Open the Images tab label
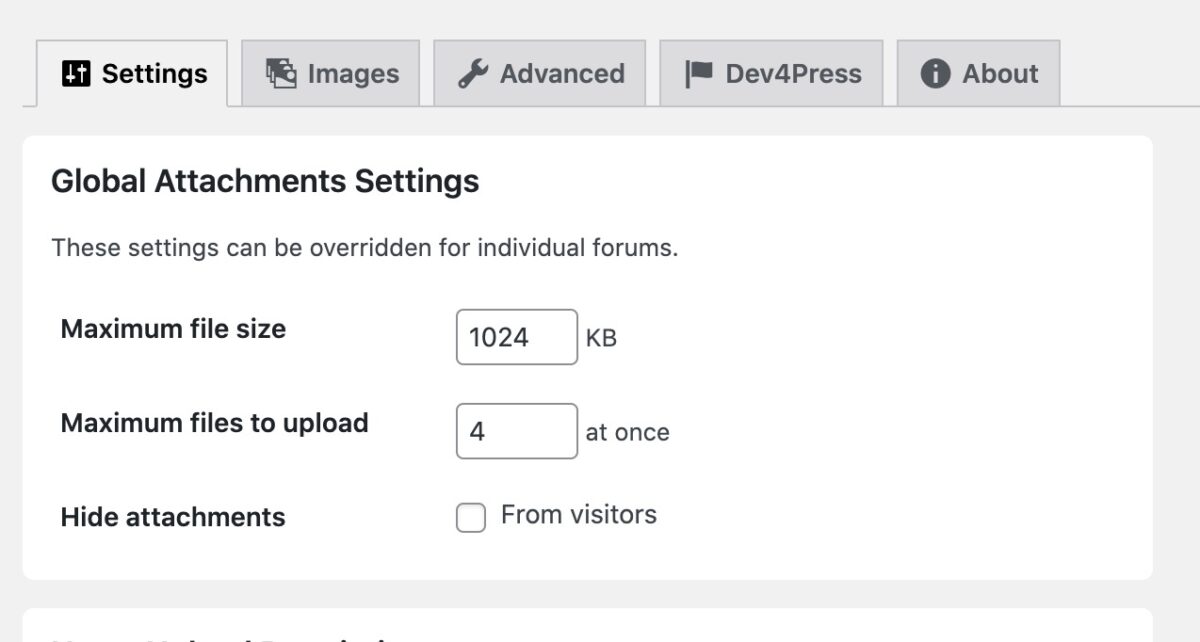 click(353, 74)
